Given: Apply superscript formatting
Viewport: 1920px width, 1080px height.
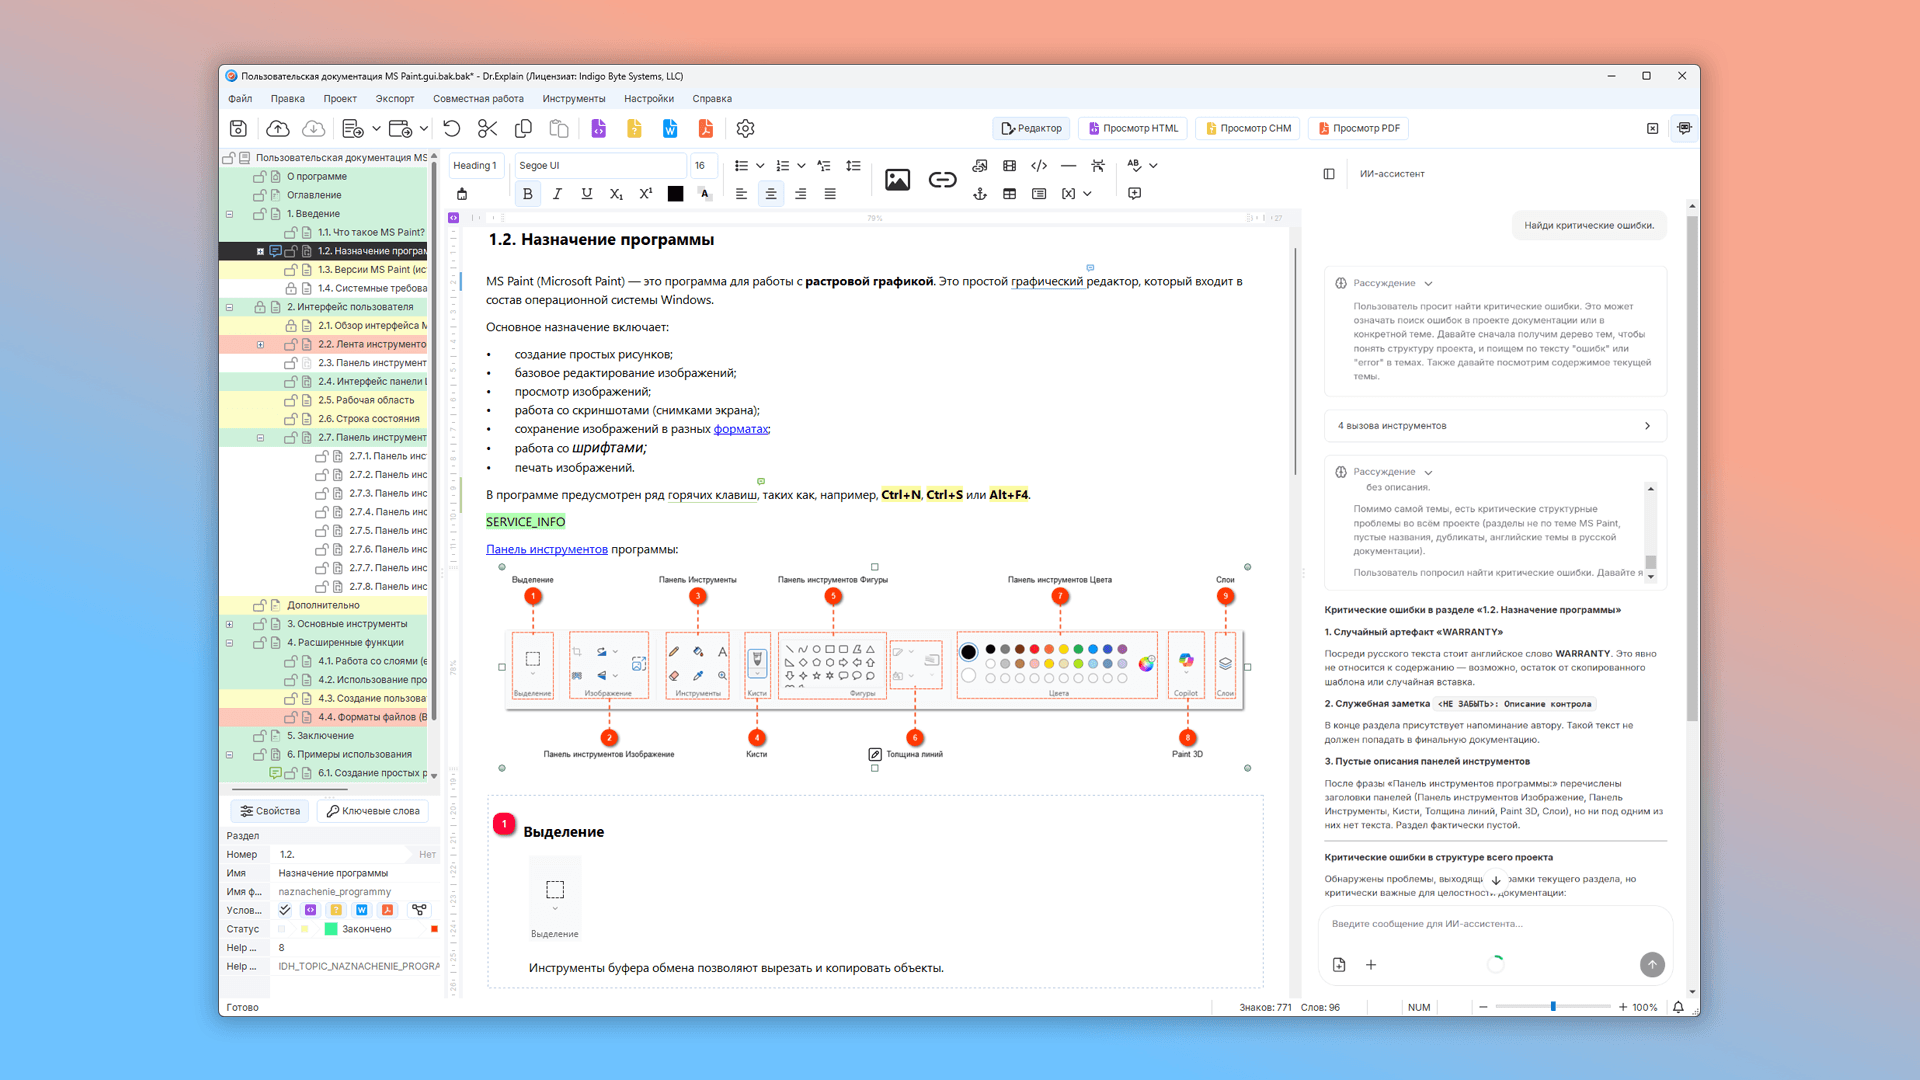Looking at the screenshot, I should (646, 194).
